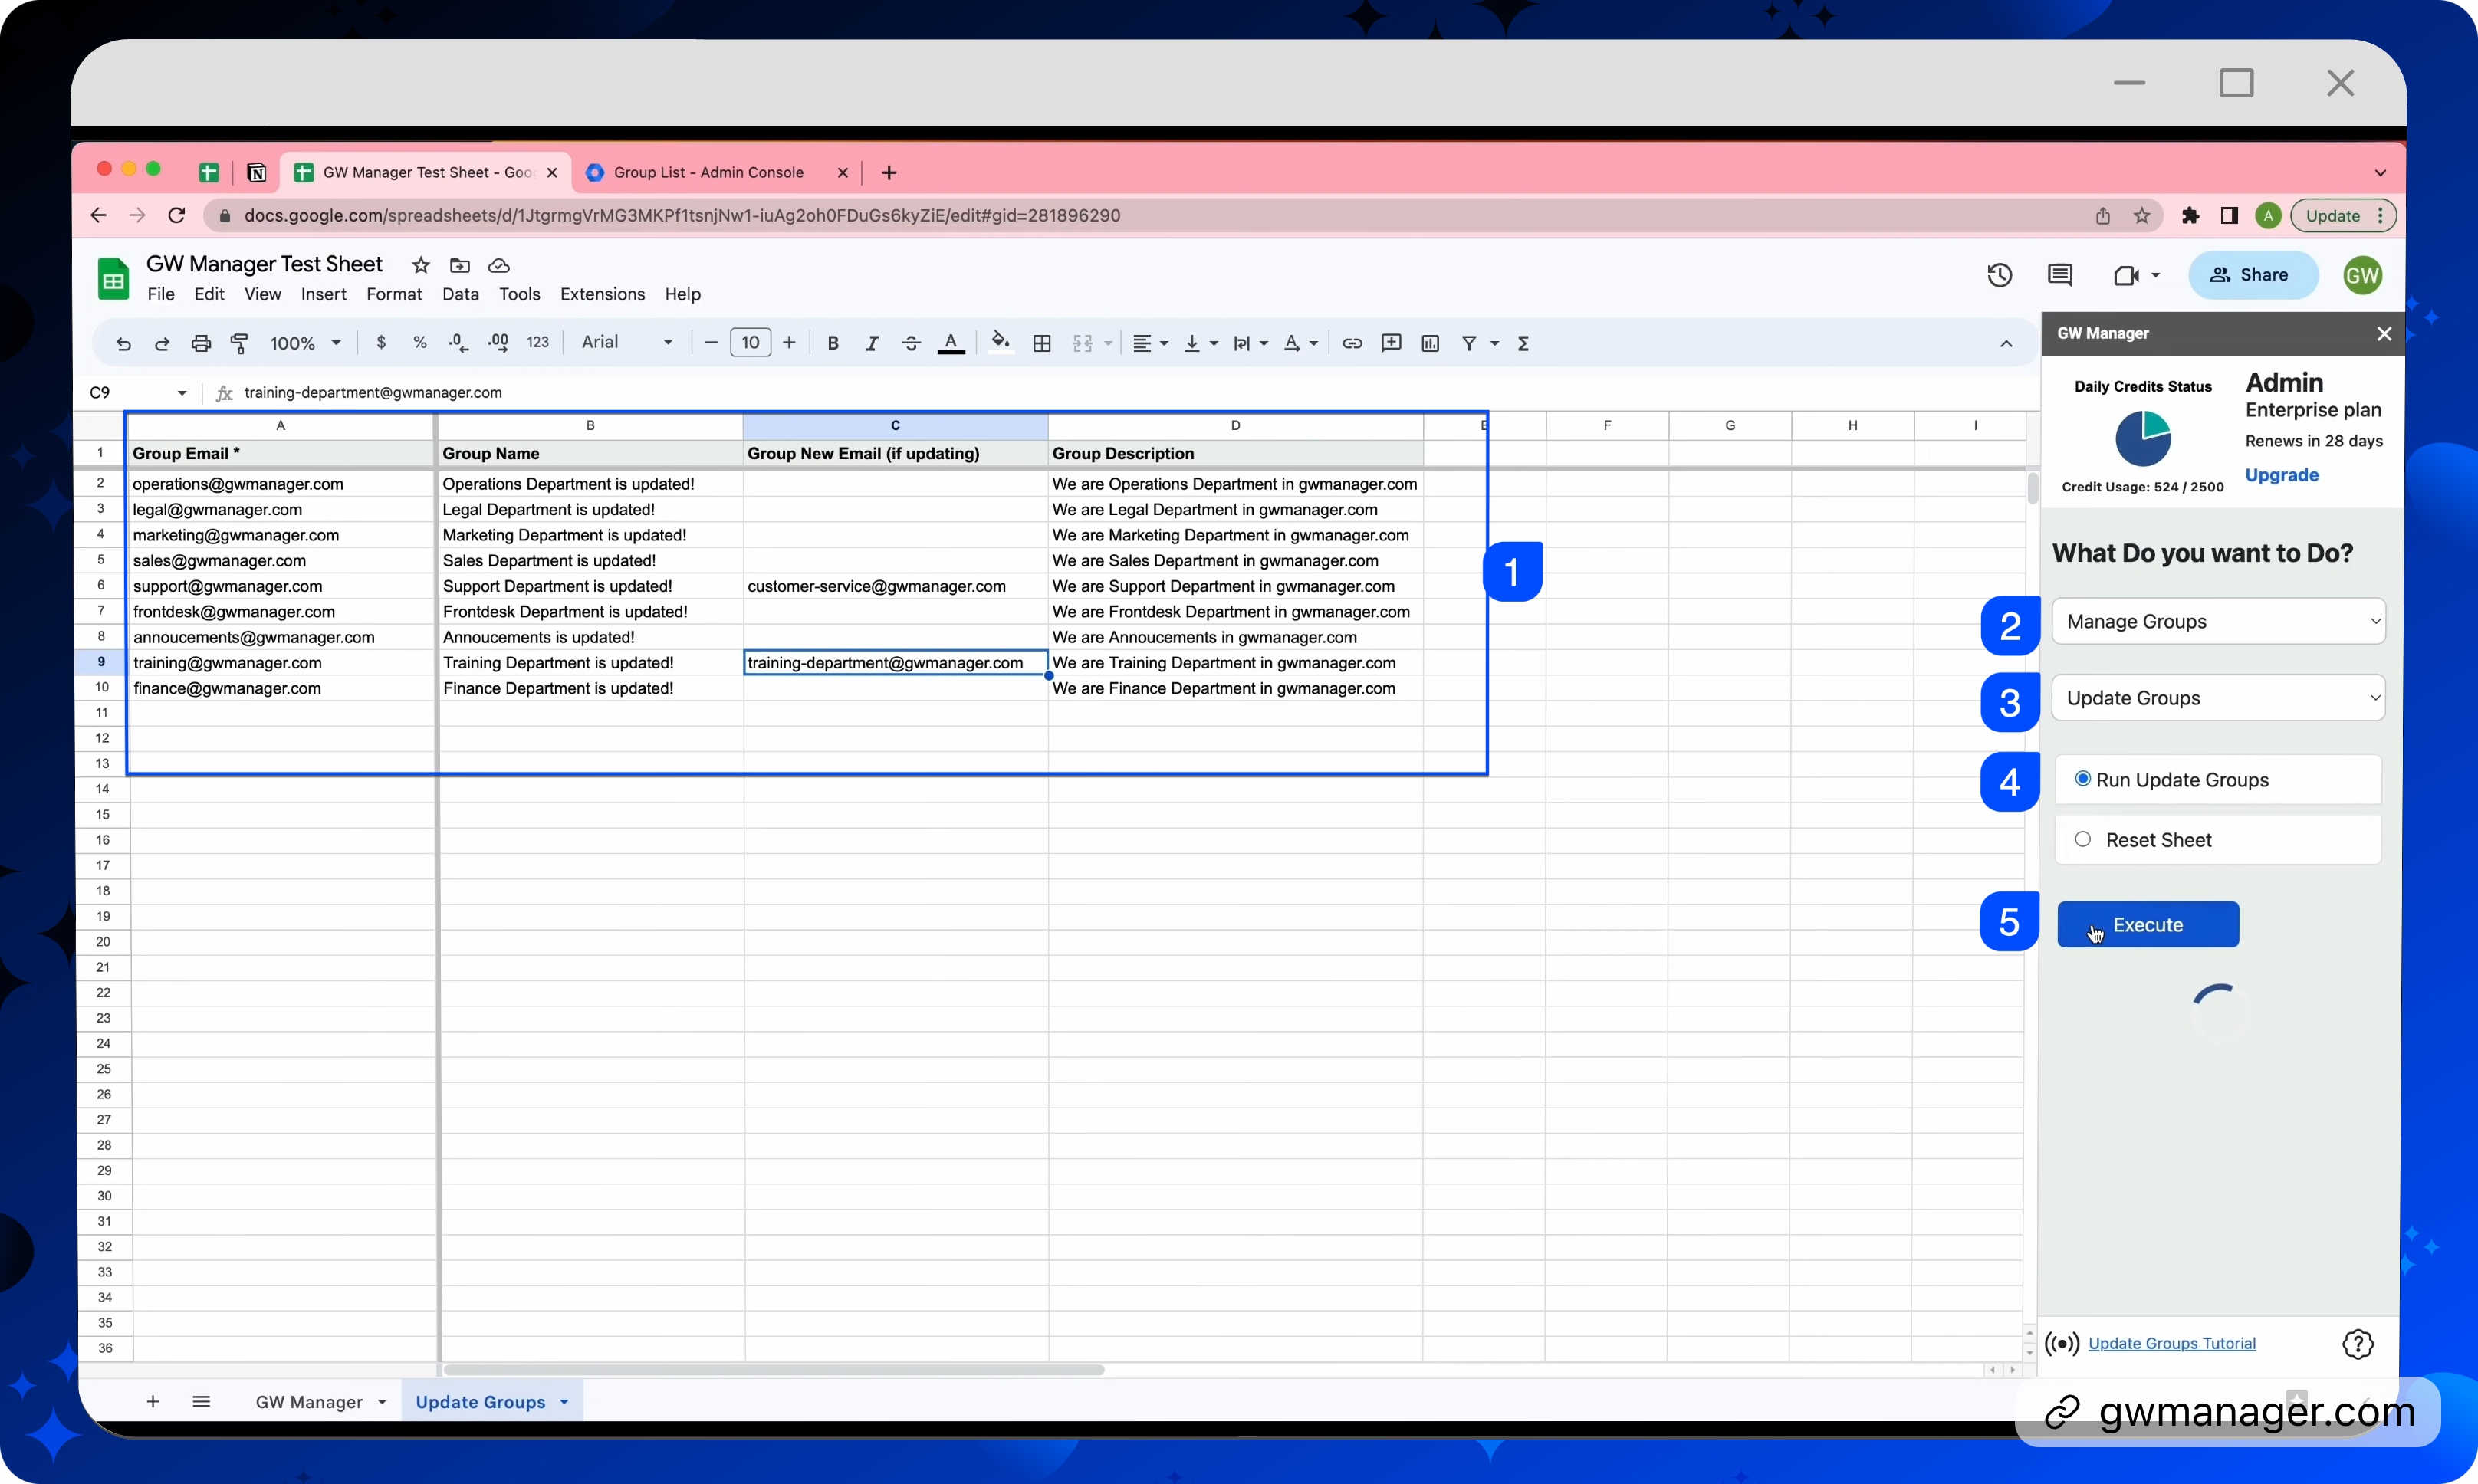The height and width of the screenshot is (1484, 2478).
Task: Undo the last action in toolbar
Action: click(x=123, y=343)
